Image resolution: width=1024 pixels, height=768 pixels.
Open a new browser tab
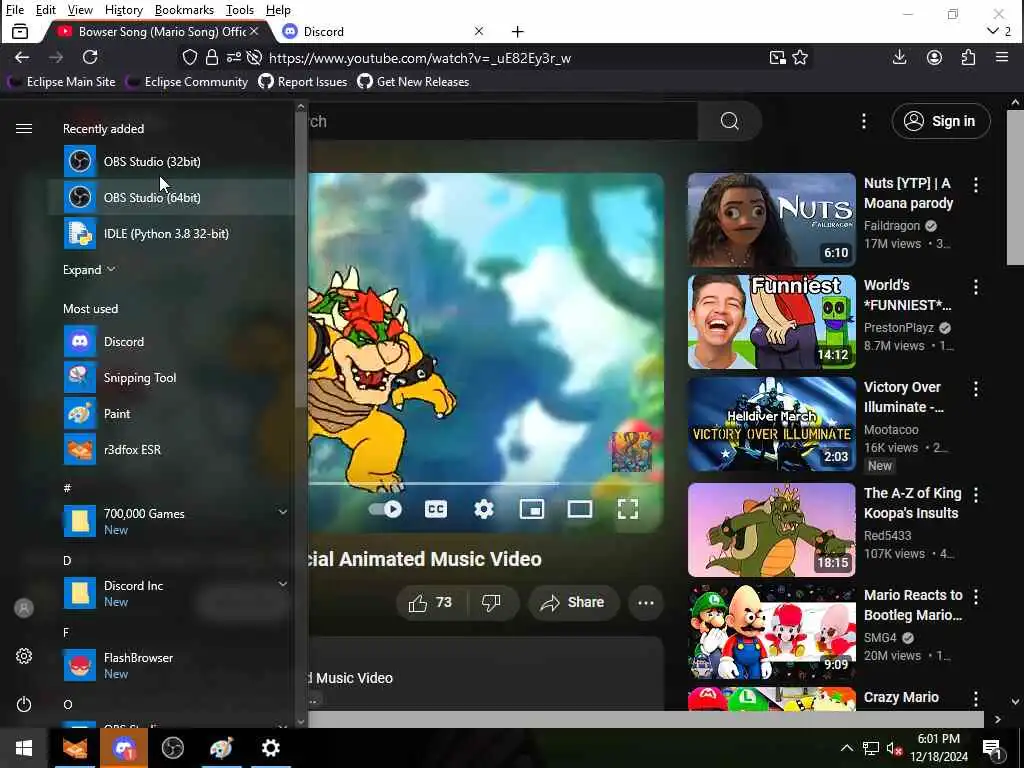[518, 31]
